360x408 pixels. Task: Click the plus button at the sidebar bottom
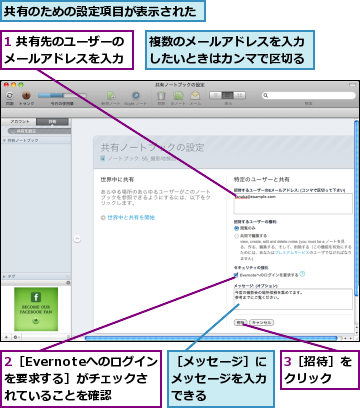pos(6,337)
